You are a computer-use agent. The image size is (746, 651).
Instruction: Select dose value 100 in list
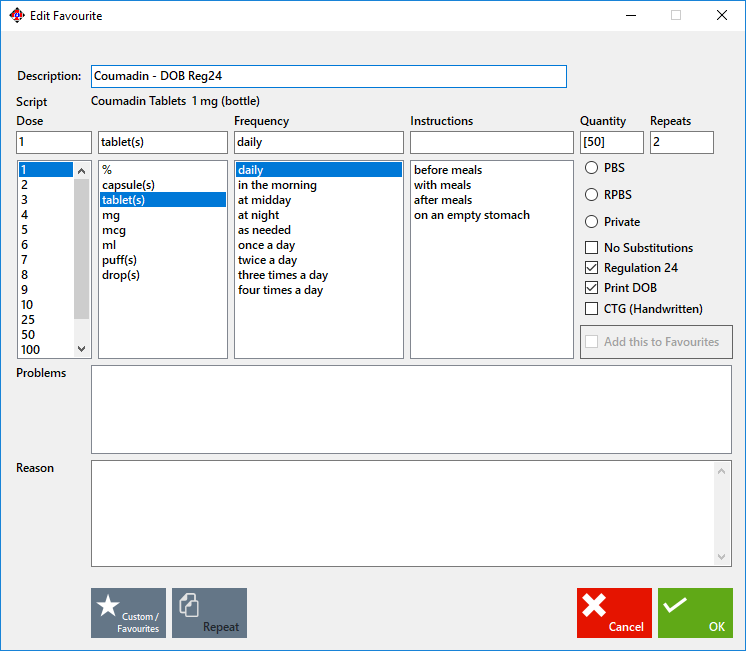pyautogui.click(x=46, y=349)
